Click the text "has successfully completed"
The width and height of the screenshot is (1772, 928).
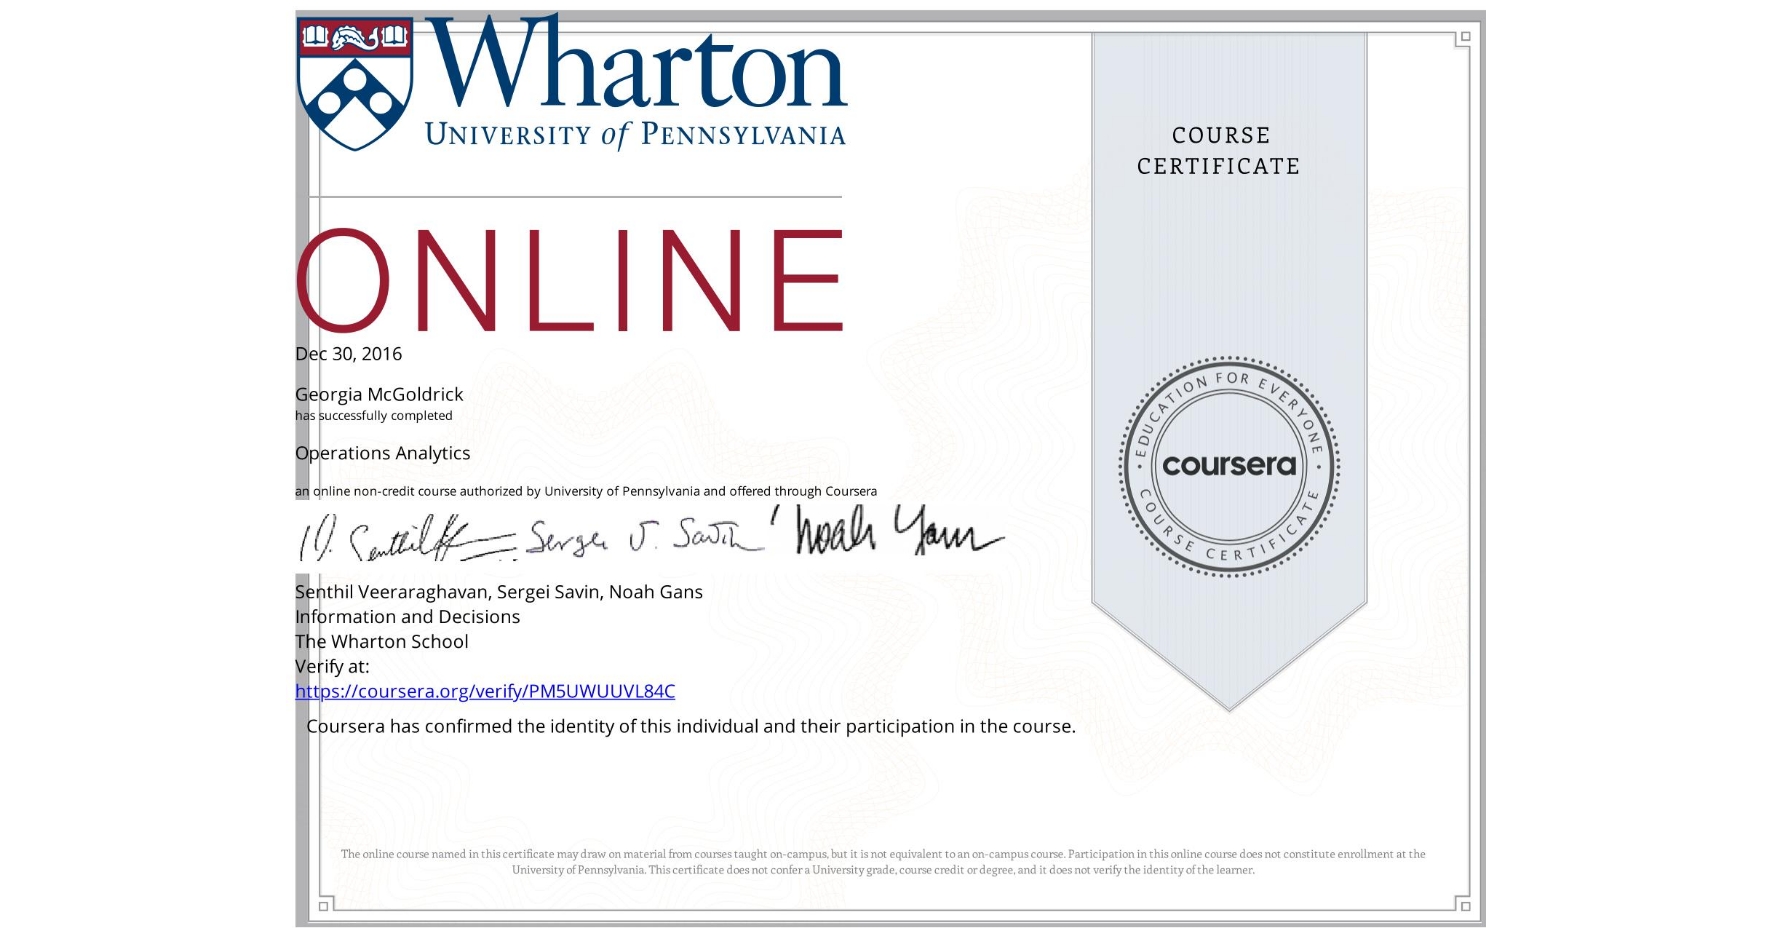(x=373, y=416)
